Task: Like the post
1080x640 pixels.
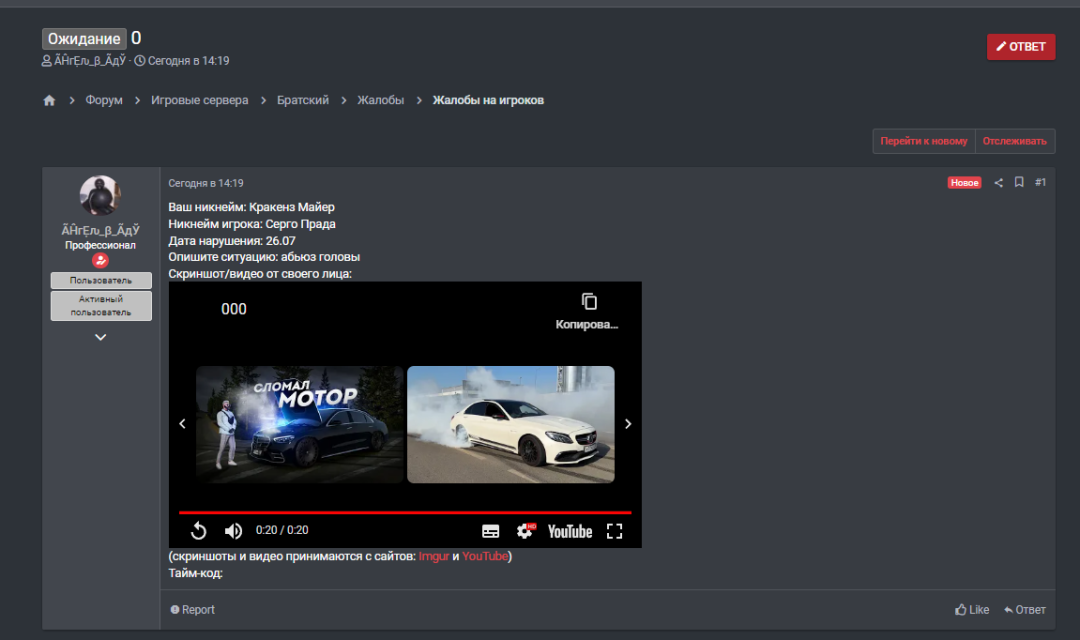Action: click(972, 610)
